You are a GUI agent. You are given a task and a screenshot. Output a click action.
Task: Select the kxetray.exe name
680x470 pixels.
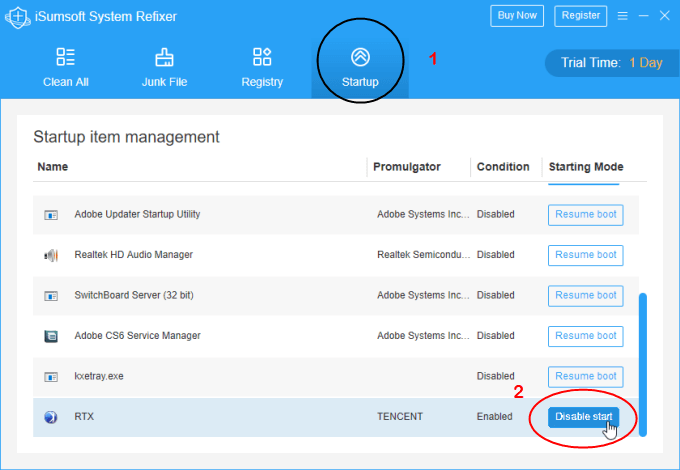99,376
